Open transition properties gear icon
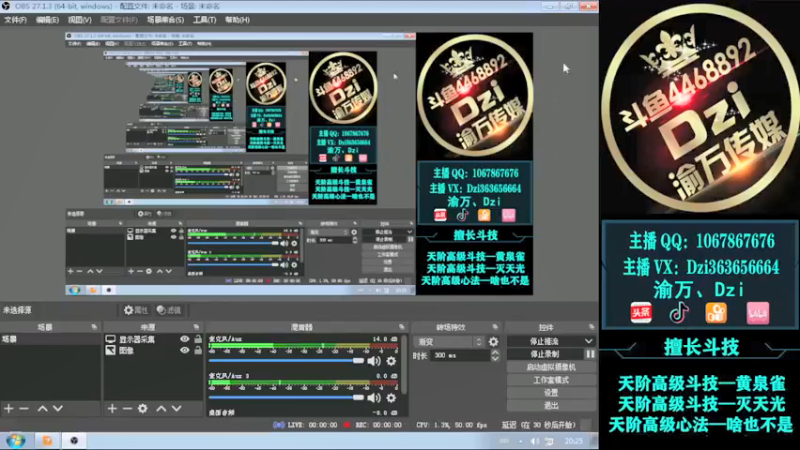 (493, 342)
